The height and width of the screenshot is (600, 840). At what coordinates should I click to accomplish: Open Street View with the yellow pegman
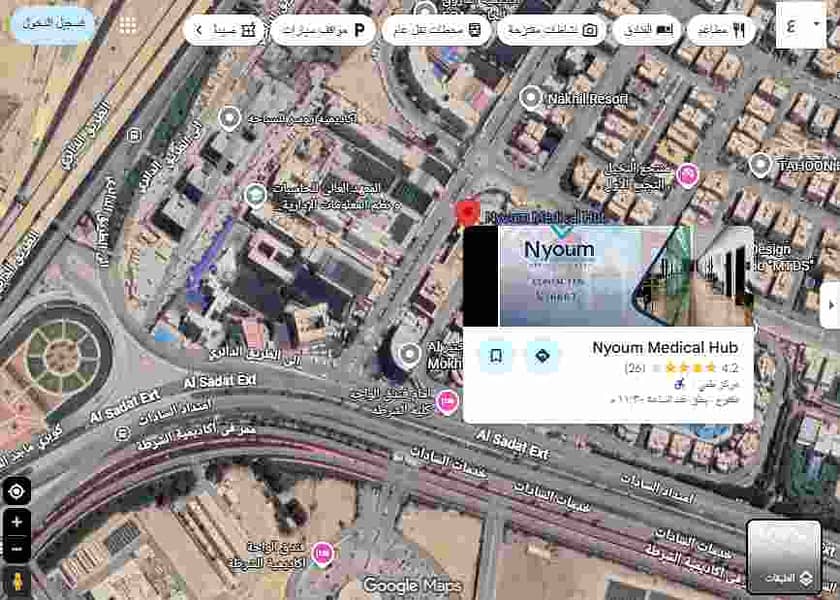coord(17,582)
